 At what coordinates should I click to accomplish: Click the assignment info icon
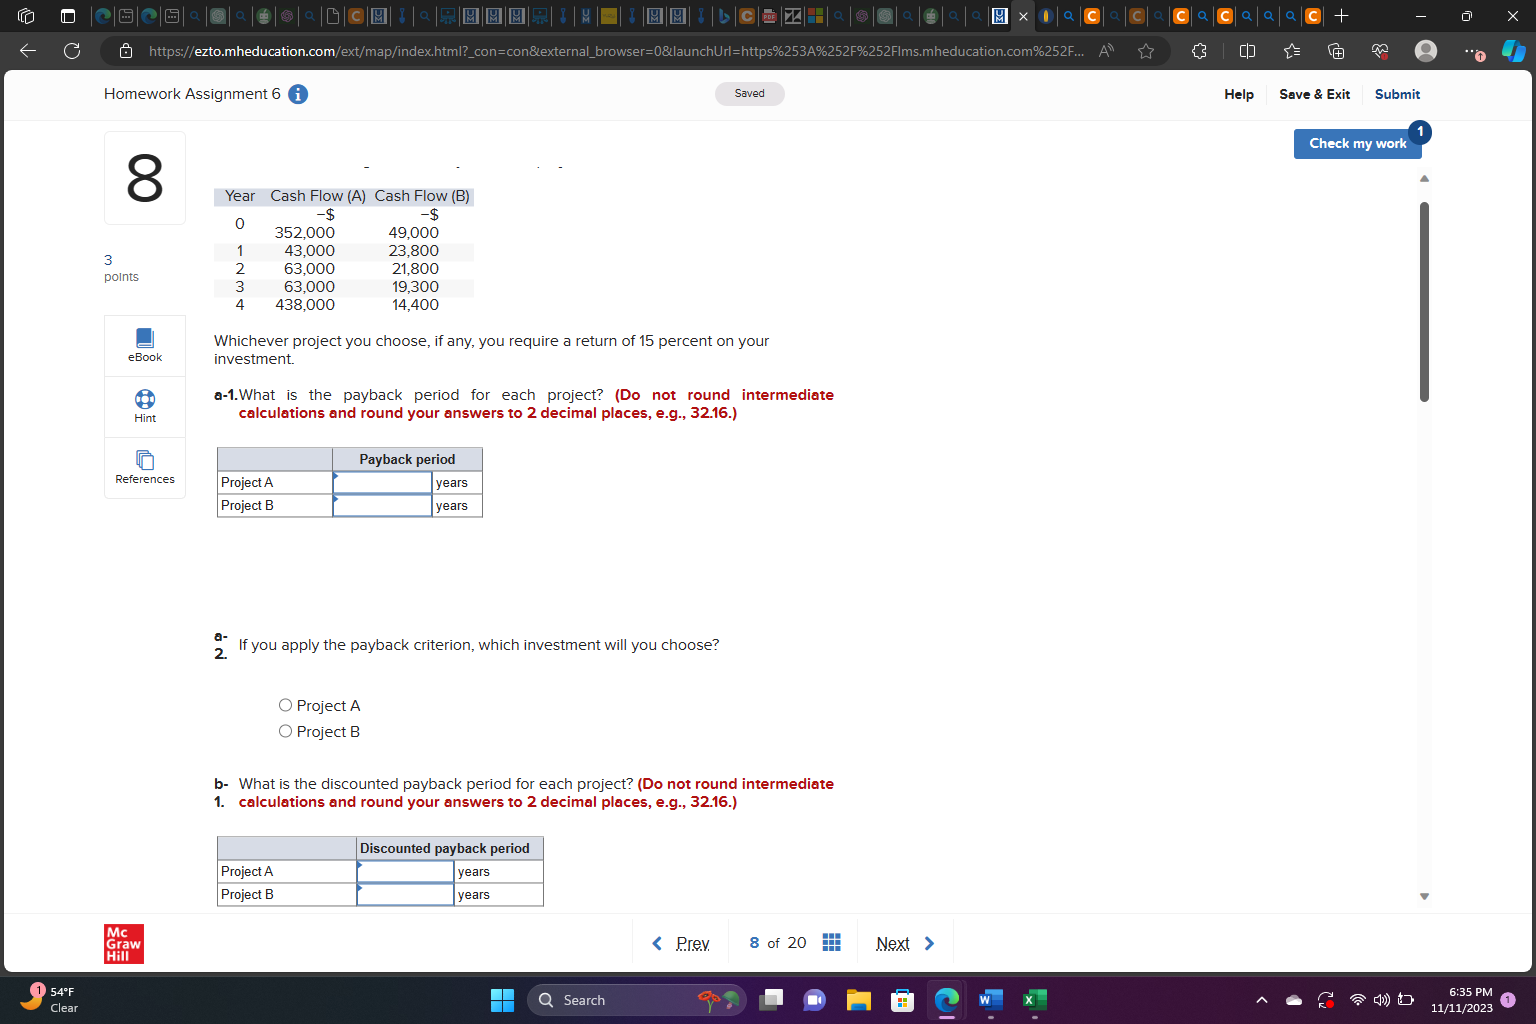click(x=298, y=94)
